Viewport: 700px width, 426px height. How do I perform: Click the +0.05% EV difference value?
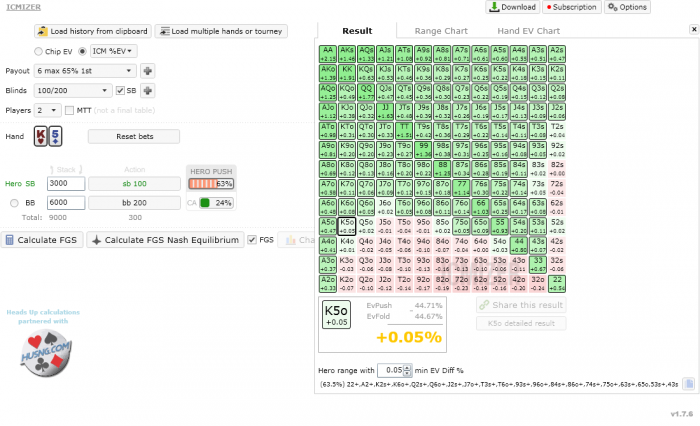[409, 337]
